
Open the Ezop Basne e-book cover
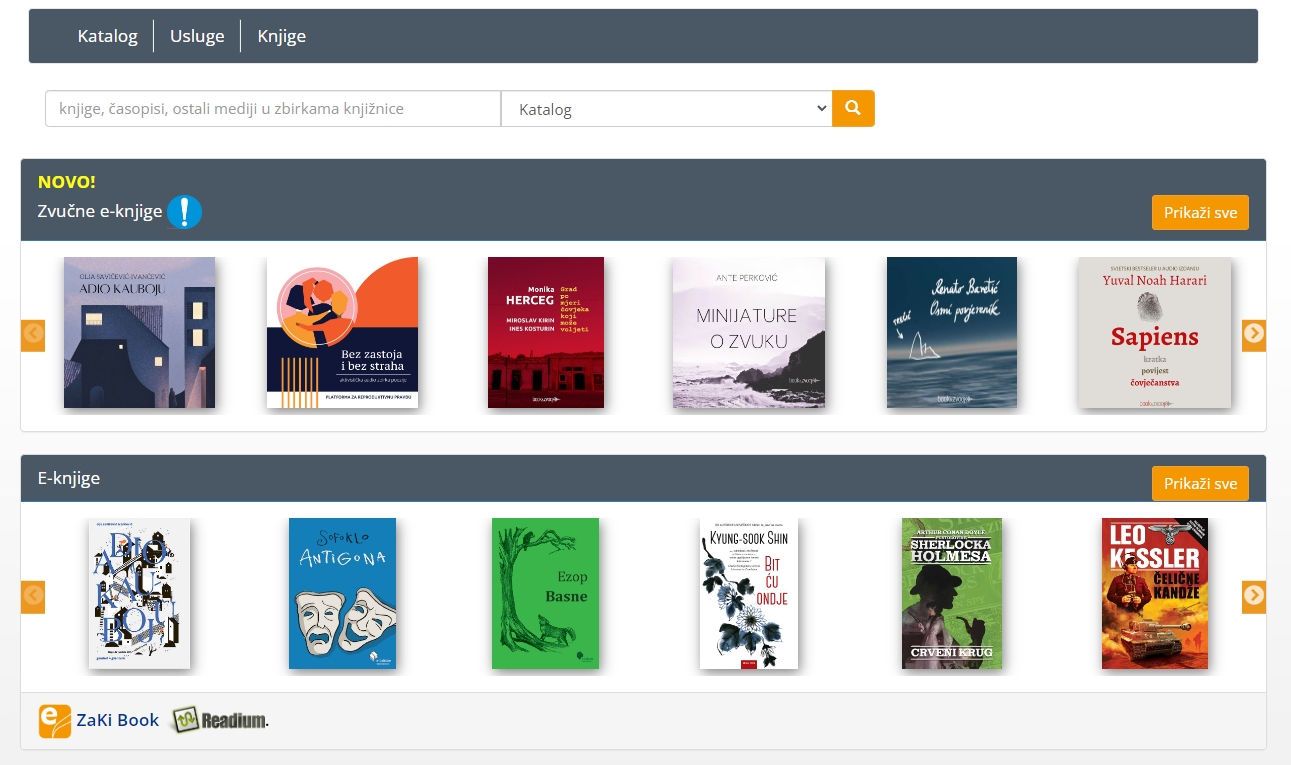tap(545, 594)
